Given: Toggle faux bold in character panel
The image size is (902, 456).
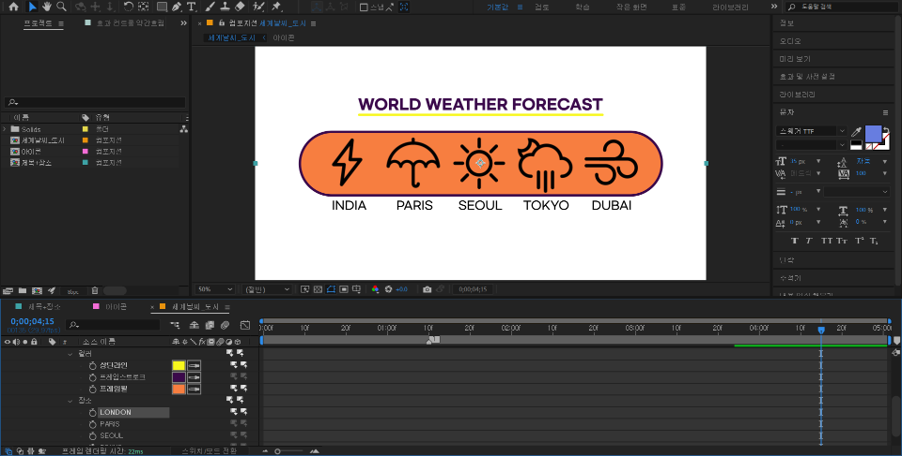Looking at the screenshot, I should [794, 240].
